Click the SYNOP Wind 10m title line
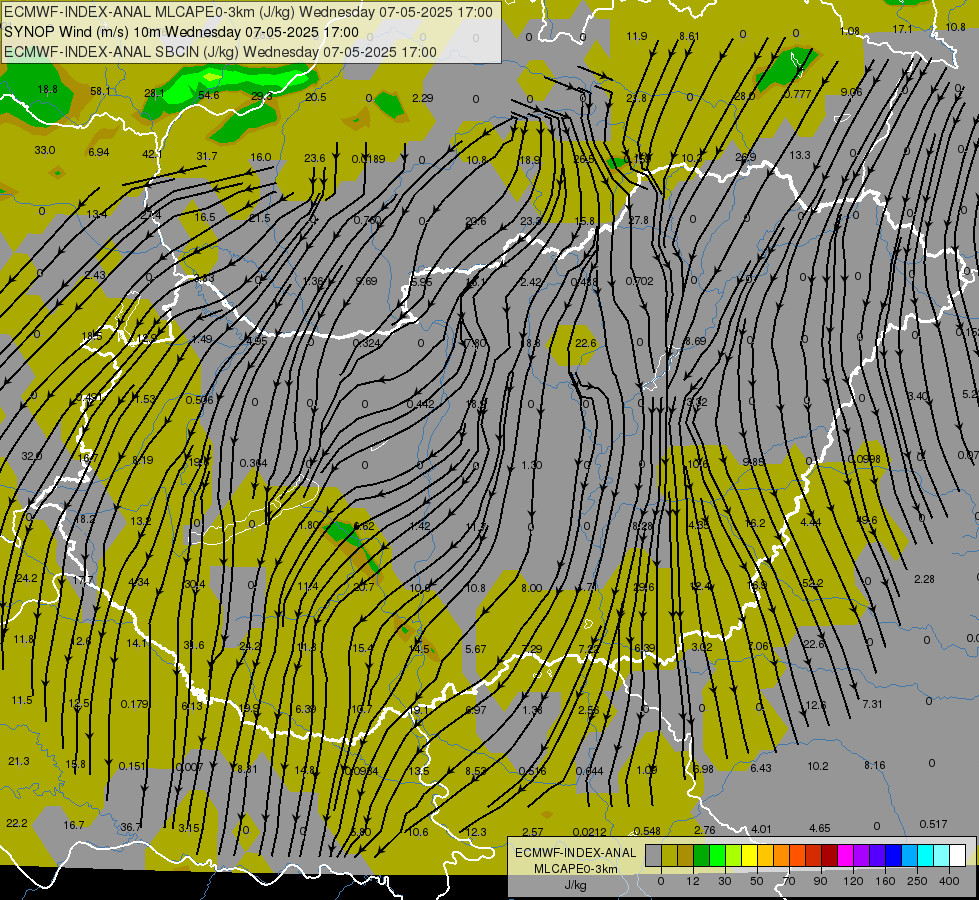979x900 pixels. coord(181,32)
